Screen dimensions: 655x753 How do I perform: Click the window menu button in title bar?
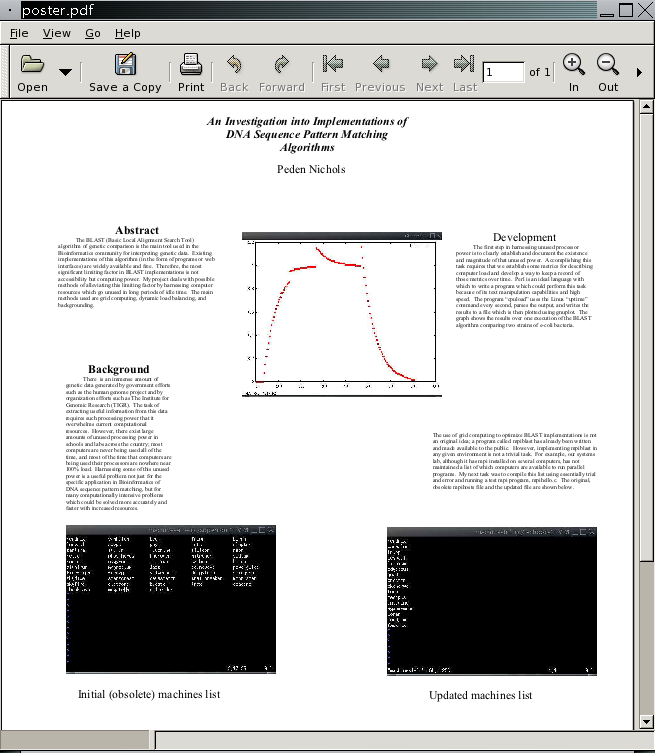(x=10, y=10)
